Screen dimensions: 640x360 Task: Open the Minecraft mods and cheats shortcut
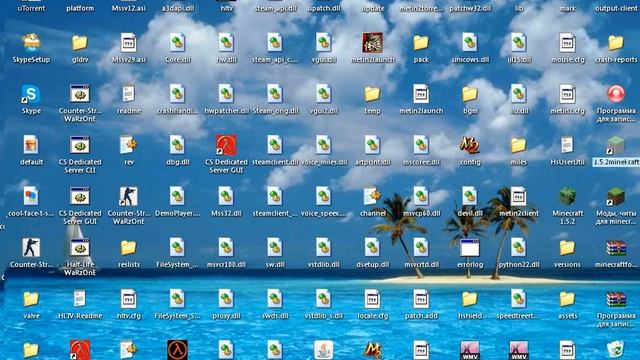(x=616, y=197)
